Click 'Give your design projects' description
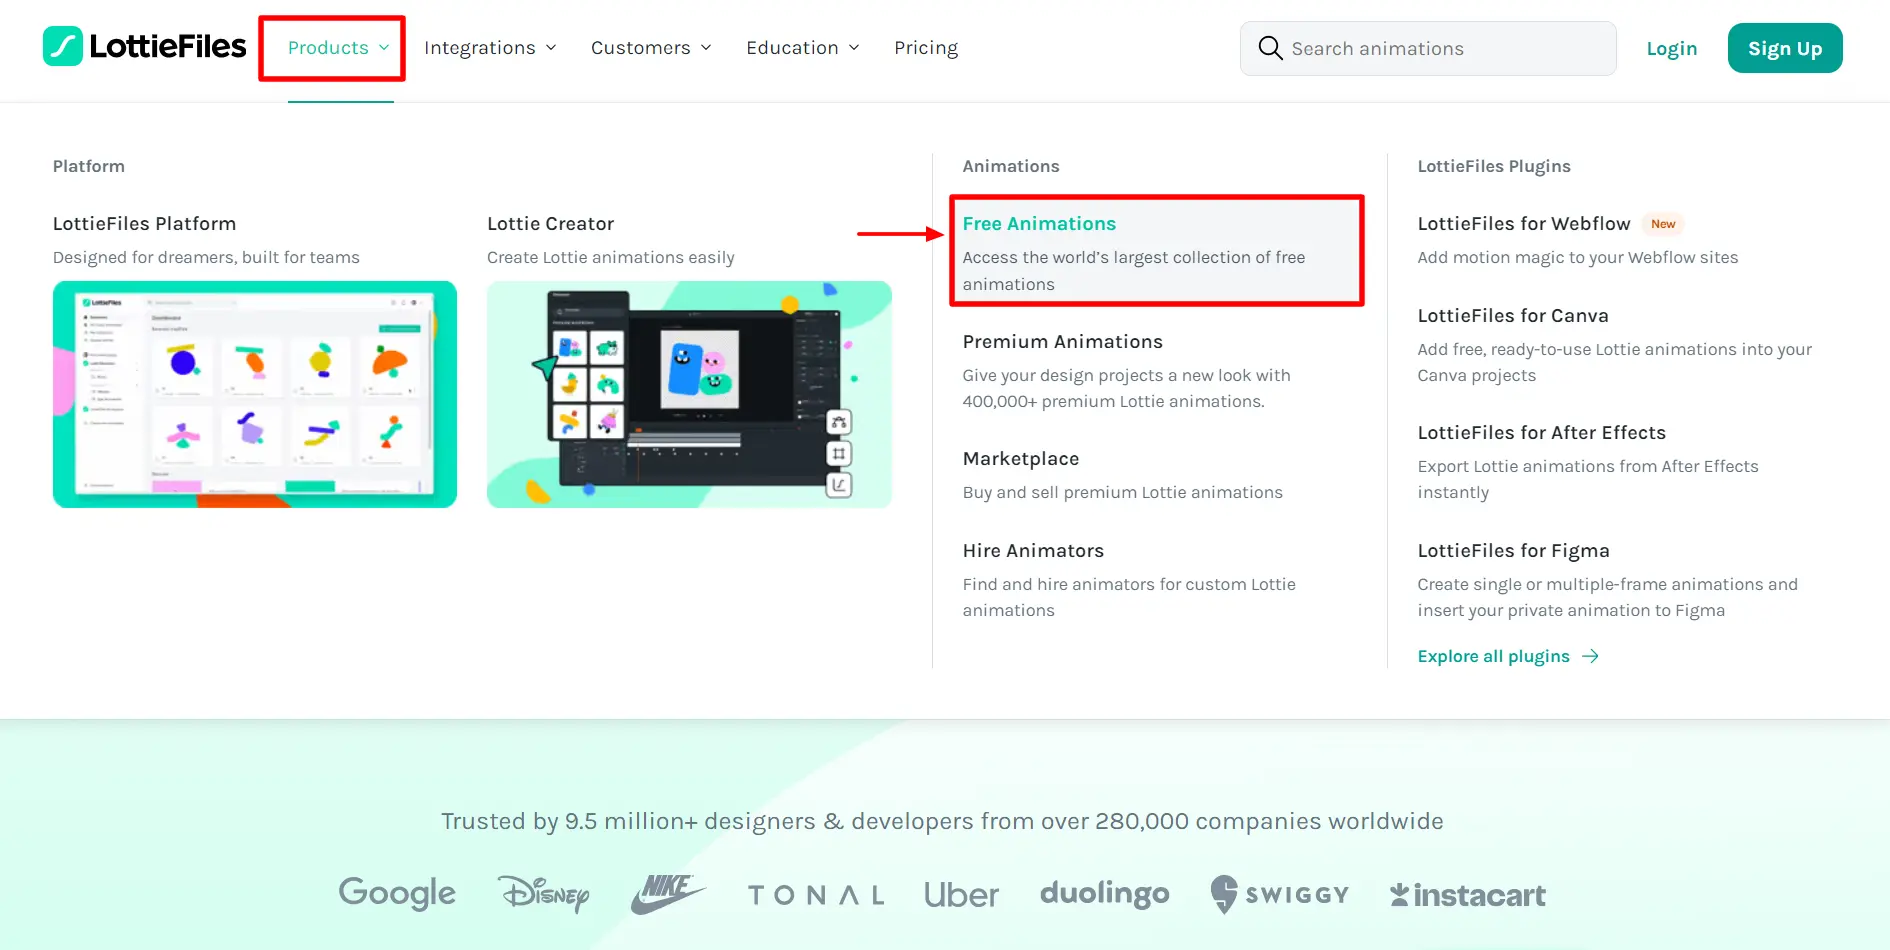Viewport: 1890px width, 950px height. point(1127,388)
